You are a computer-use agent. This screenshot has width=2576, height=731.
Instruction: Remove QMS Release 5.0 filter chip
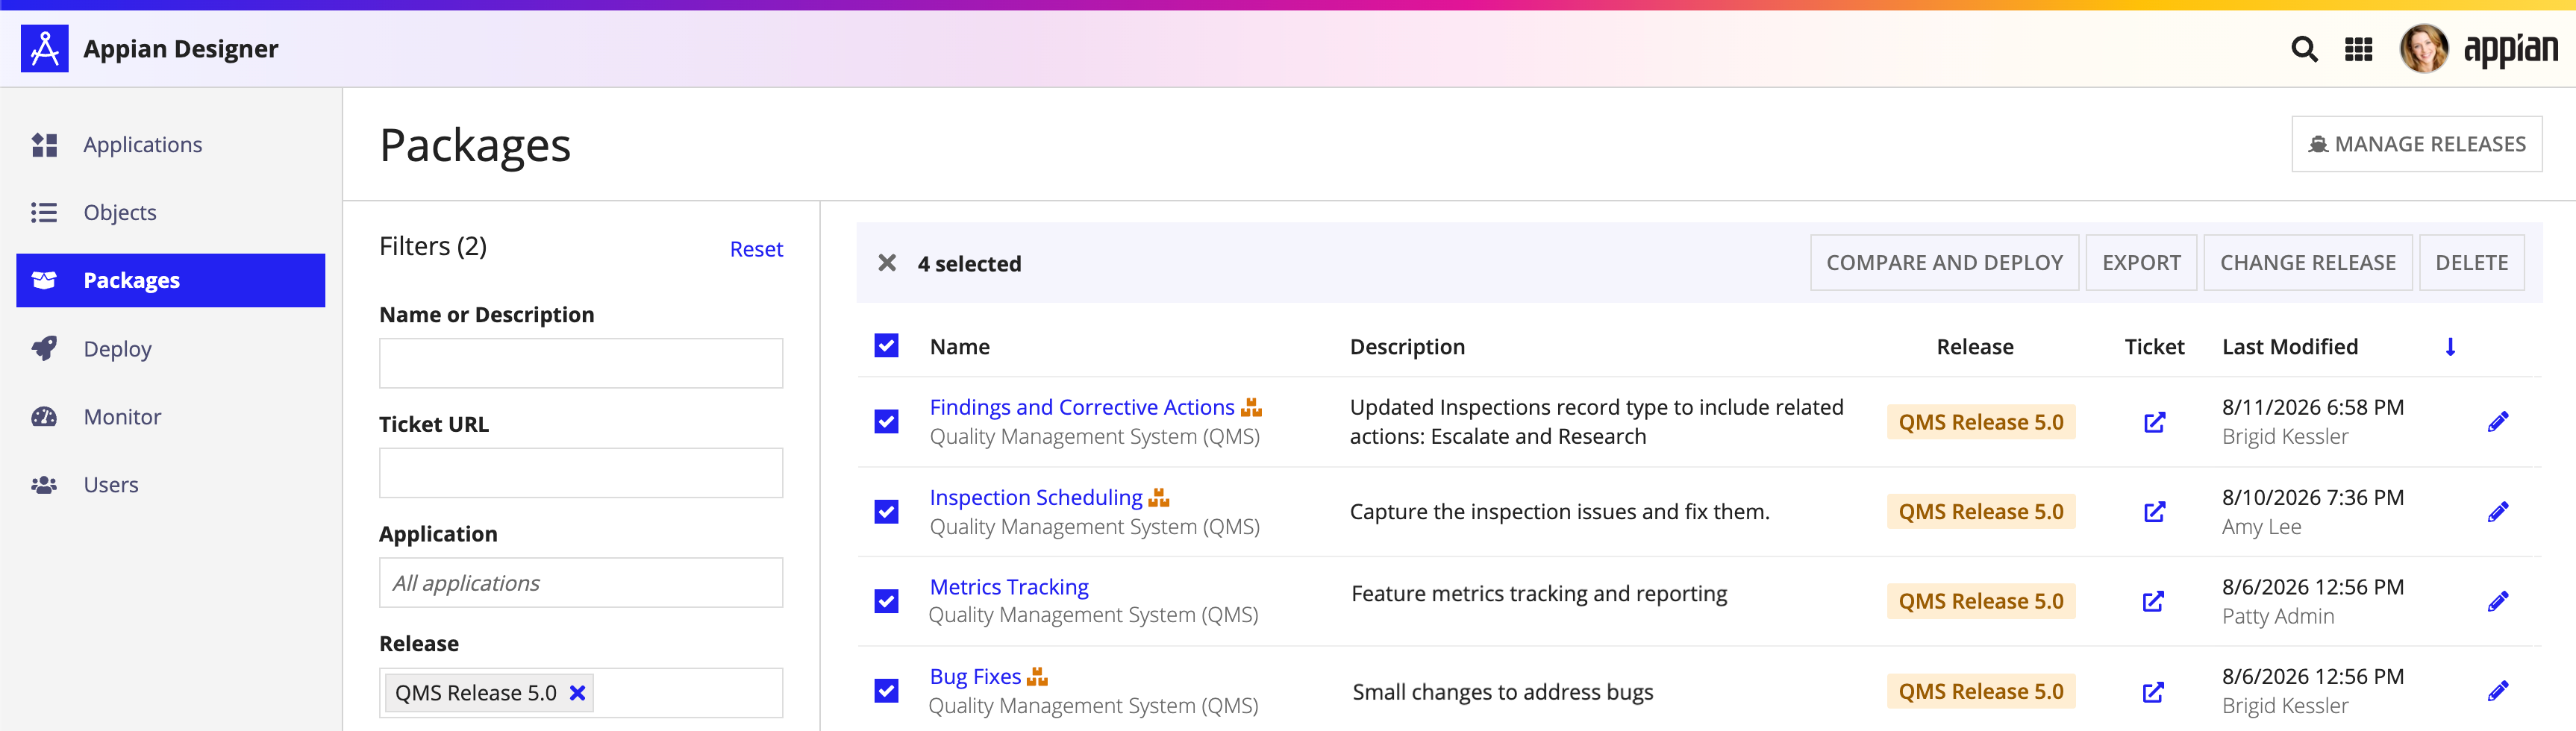click(577, 693)
